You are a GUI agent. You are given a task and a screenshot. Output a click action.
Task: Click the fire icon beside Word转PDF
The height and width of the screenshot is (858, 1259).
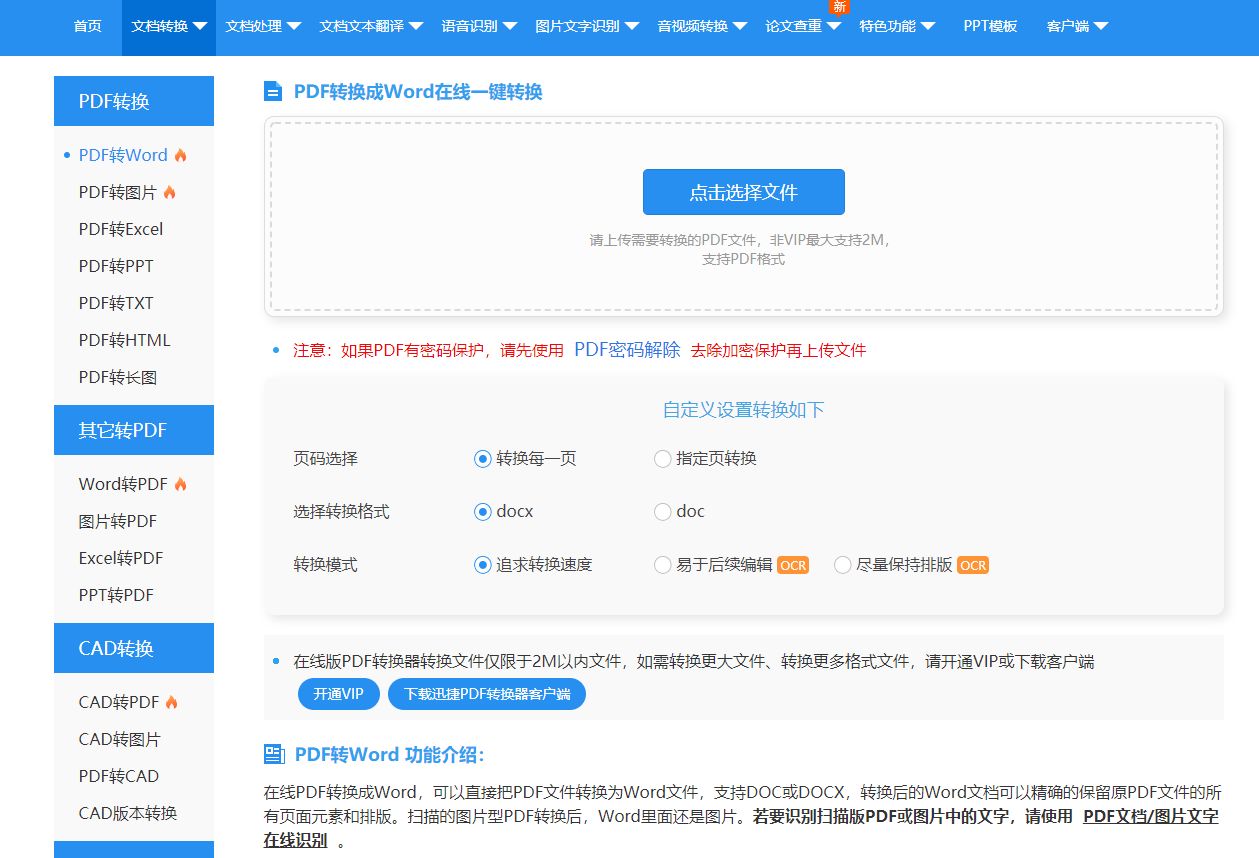coord(179,483)
